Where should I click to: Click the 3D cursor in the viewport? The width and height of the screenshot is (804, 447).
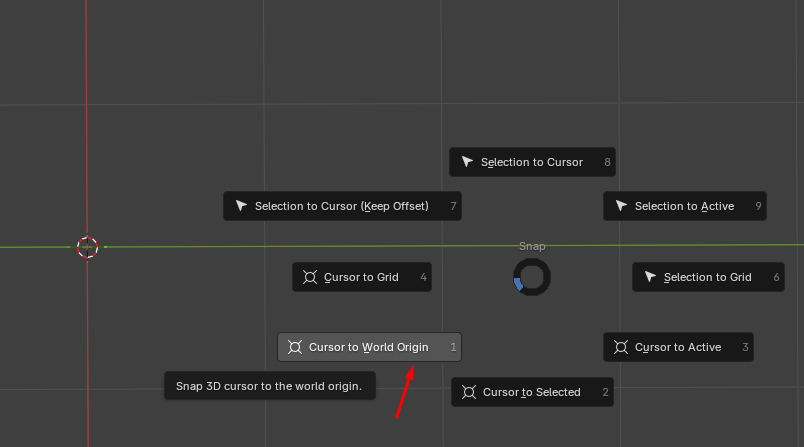click(x=88, y=247)
